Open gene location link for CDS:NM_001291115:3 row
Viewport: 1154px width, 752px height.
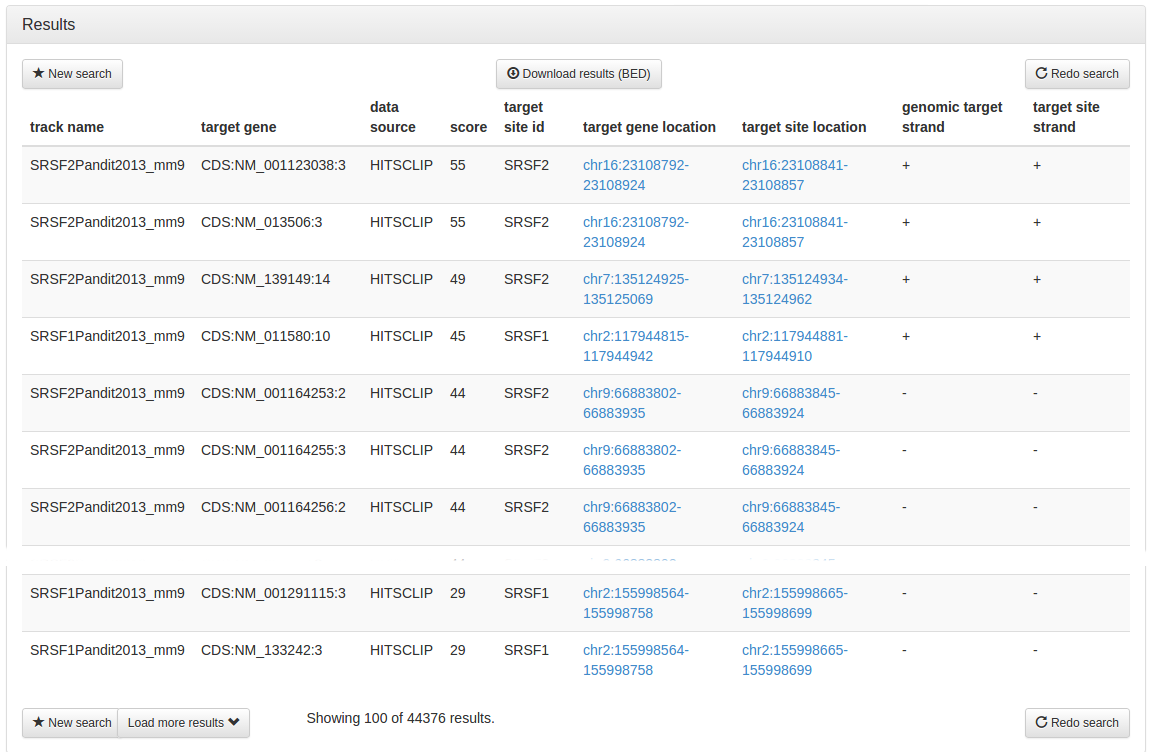click(x=636, y=603)
